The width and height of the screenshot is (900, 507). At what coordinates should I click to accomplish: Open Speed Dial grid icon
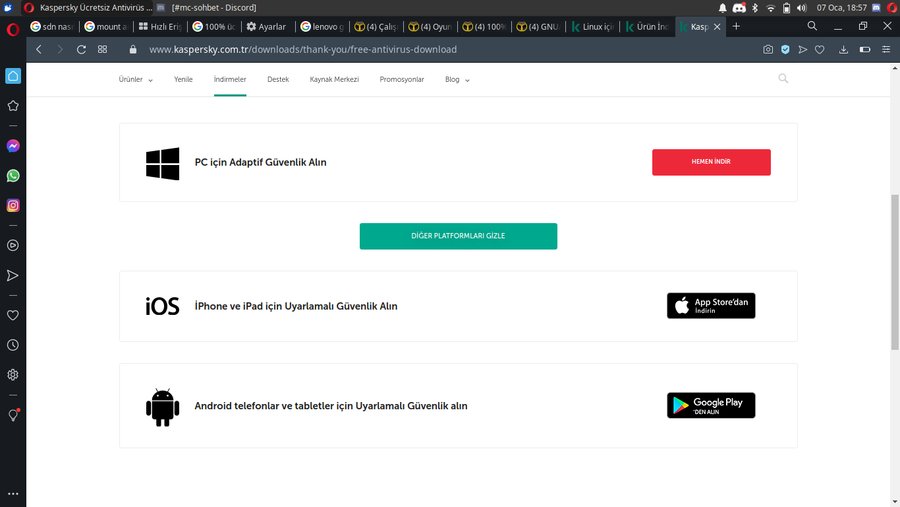point(103,49)
